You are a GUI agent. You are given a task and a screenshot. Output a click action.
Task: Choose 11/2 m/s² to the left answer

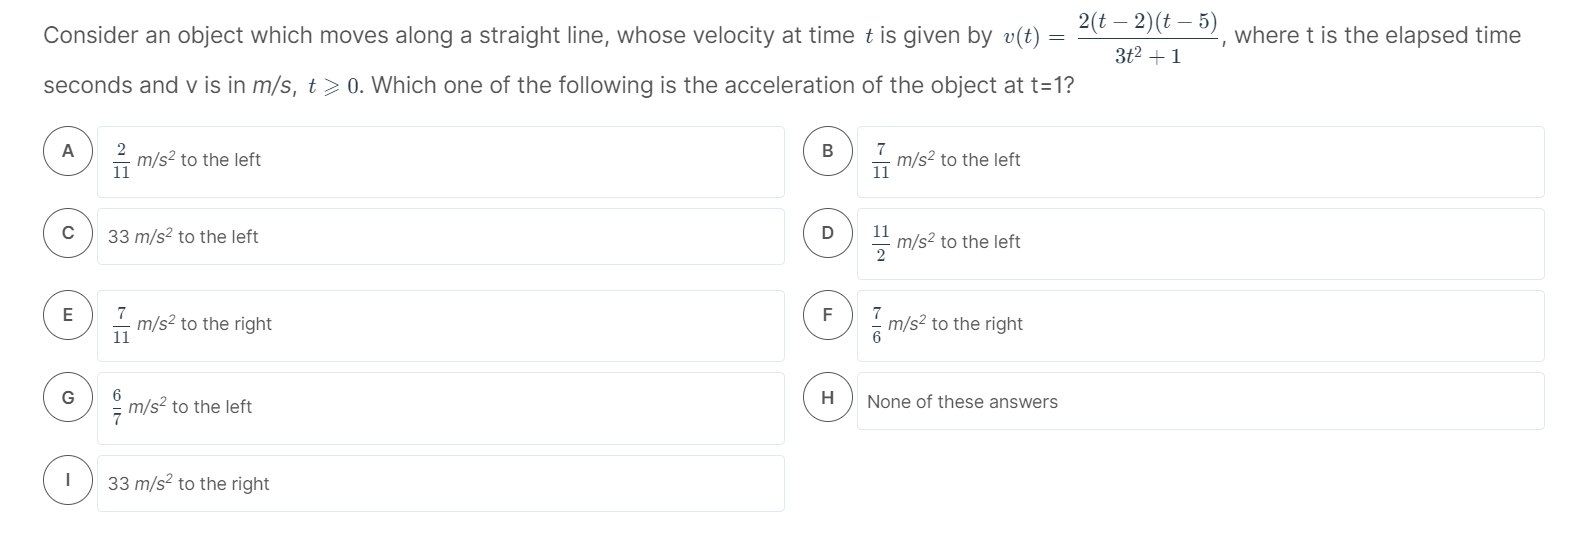tap(1201, 244)
